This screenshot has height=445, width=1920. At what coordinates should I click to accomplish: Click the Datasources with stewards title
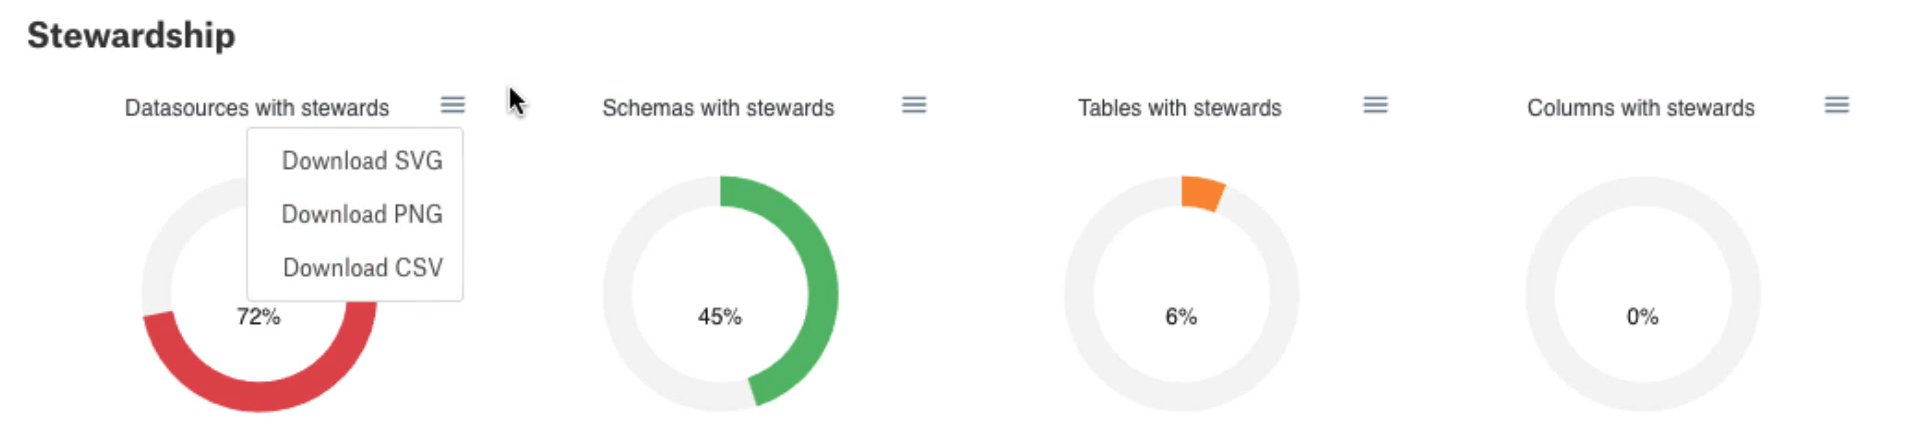(257, 108)
